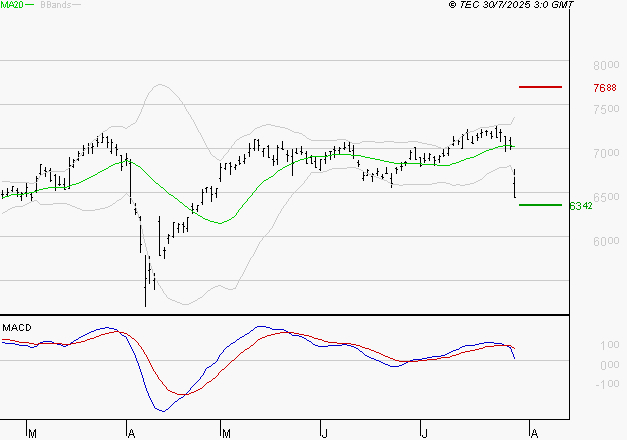Click the MACD 100 axis value
This screenshot has height=440, width=627.
point(609,345)
